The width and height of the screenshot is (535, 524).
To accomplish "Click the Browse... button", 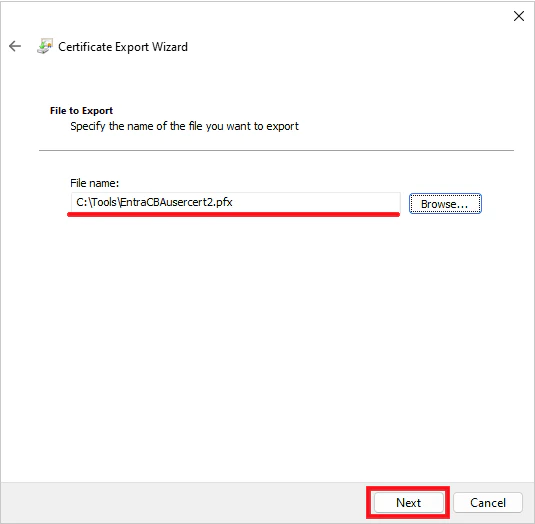I will pyautogui.click(x=445, y=204).
